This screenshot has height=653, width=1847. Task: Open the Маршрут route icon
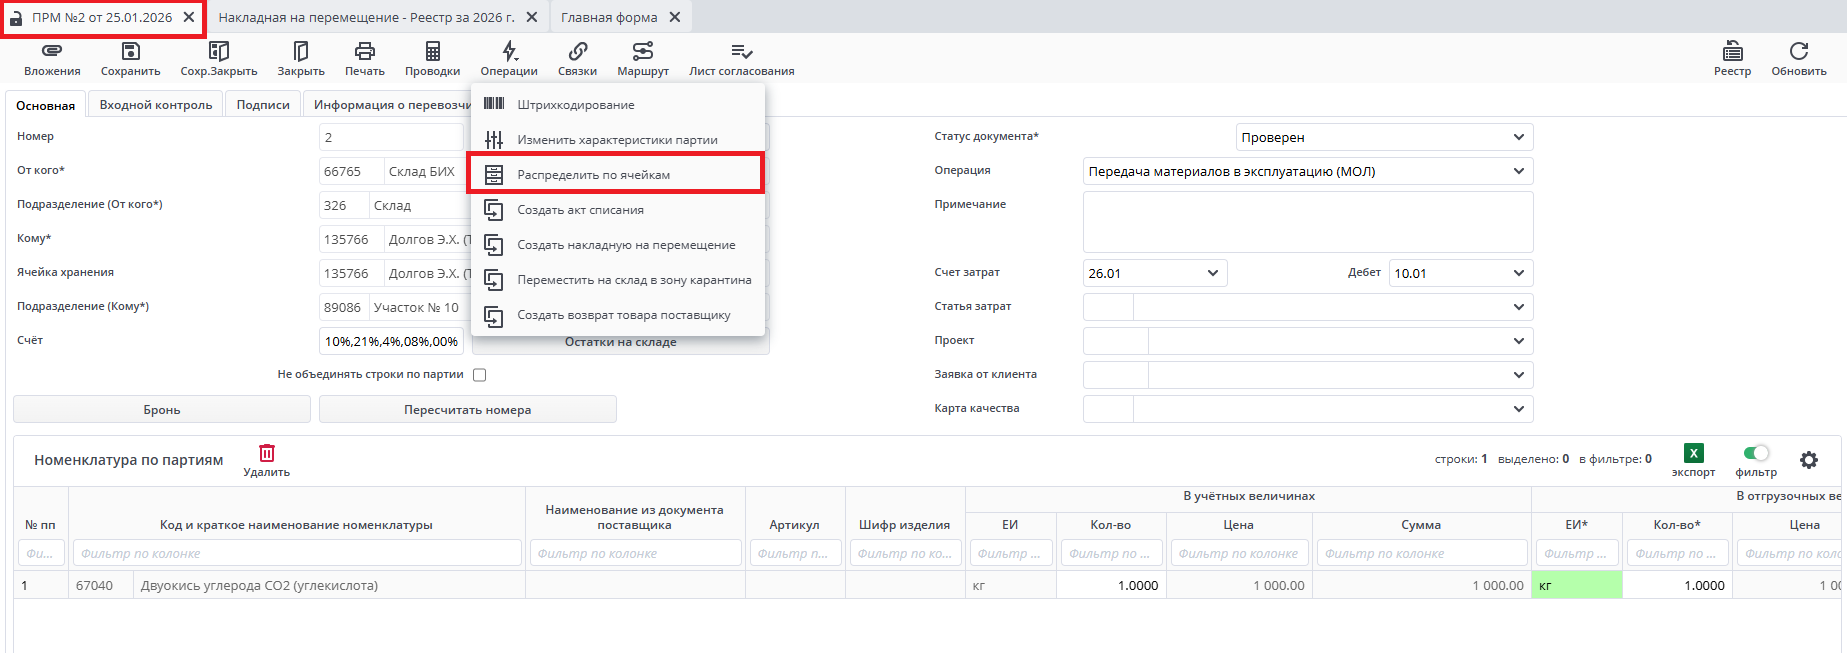tap(643, 51)
